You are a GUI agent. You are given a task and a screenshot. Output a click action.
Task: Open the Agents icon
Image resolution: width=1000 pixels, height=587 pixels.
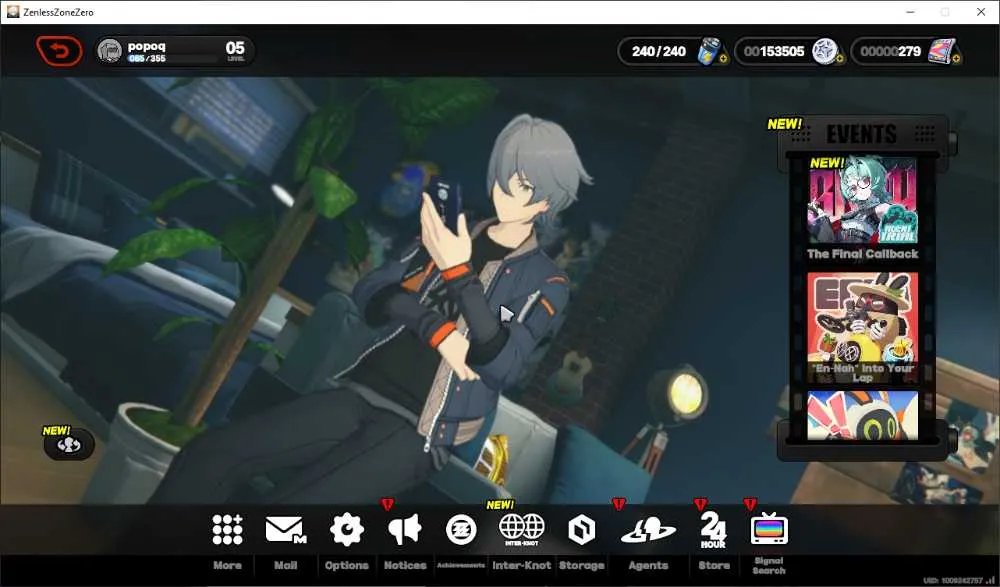click(648, 530)
